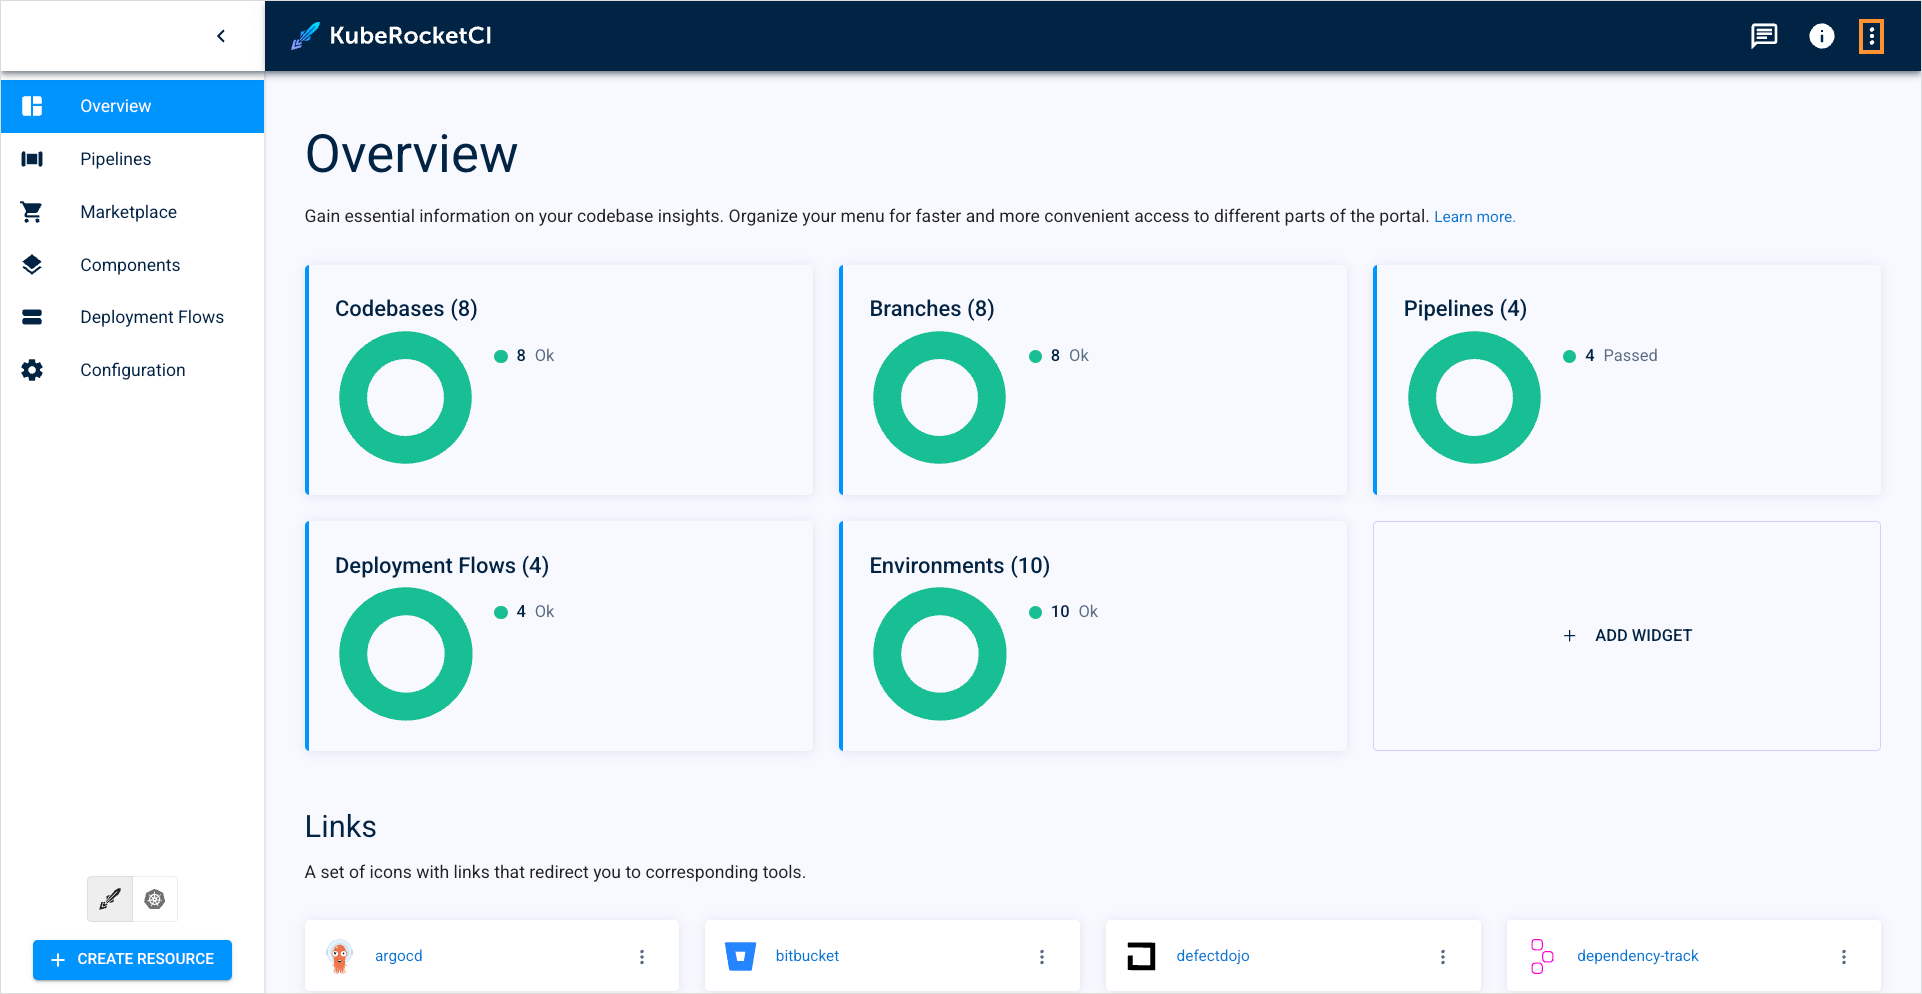The image size is (1922, 994).
Task: Select the quill view toggle
Action: click(x=109, y=899)
